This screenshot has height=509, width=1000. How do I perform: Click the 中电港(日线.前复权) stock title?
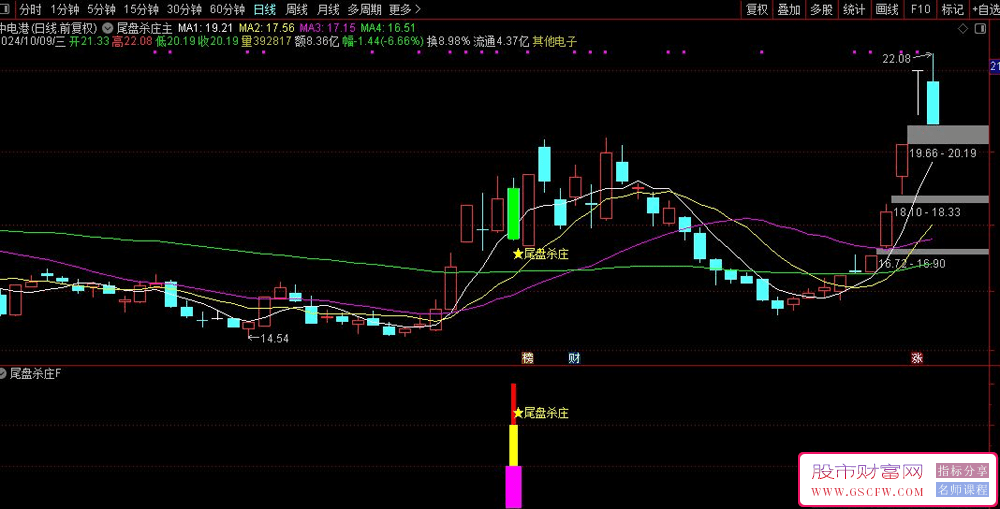click(x=49, y=28)
